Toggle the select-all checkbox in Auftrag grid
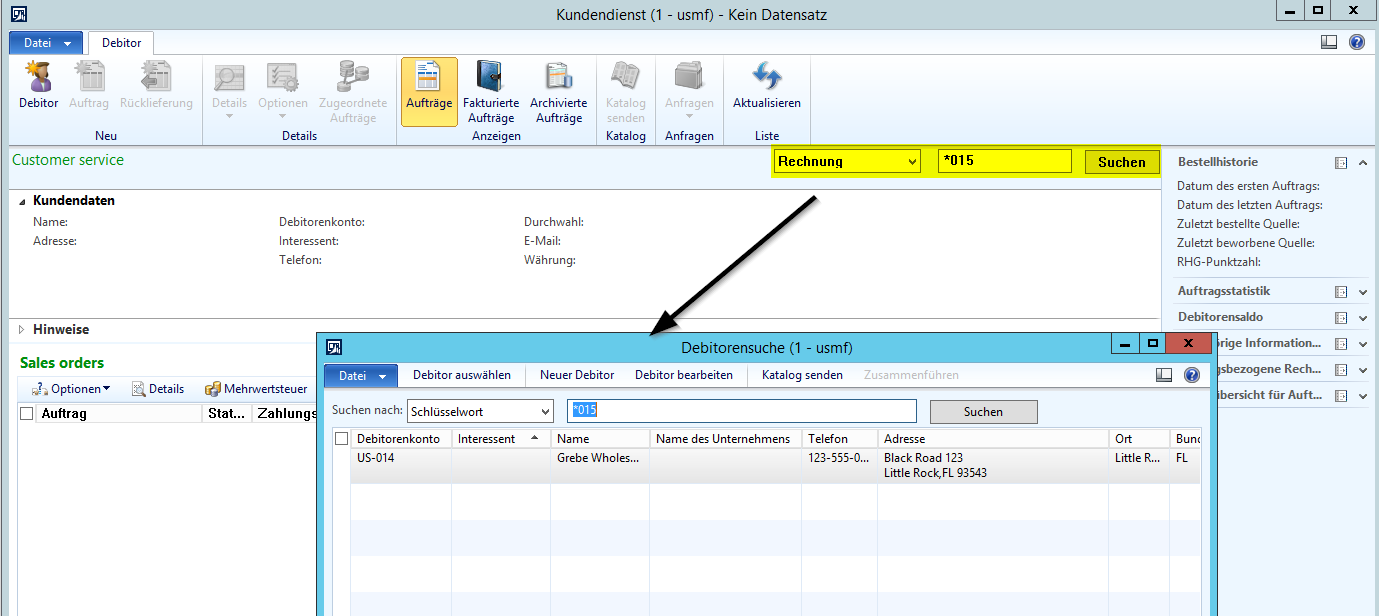The height and width of the screenshot is (616, 1379). [27, 413]
